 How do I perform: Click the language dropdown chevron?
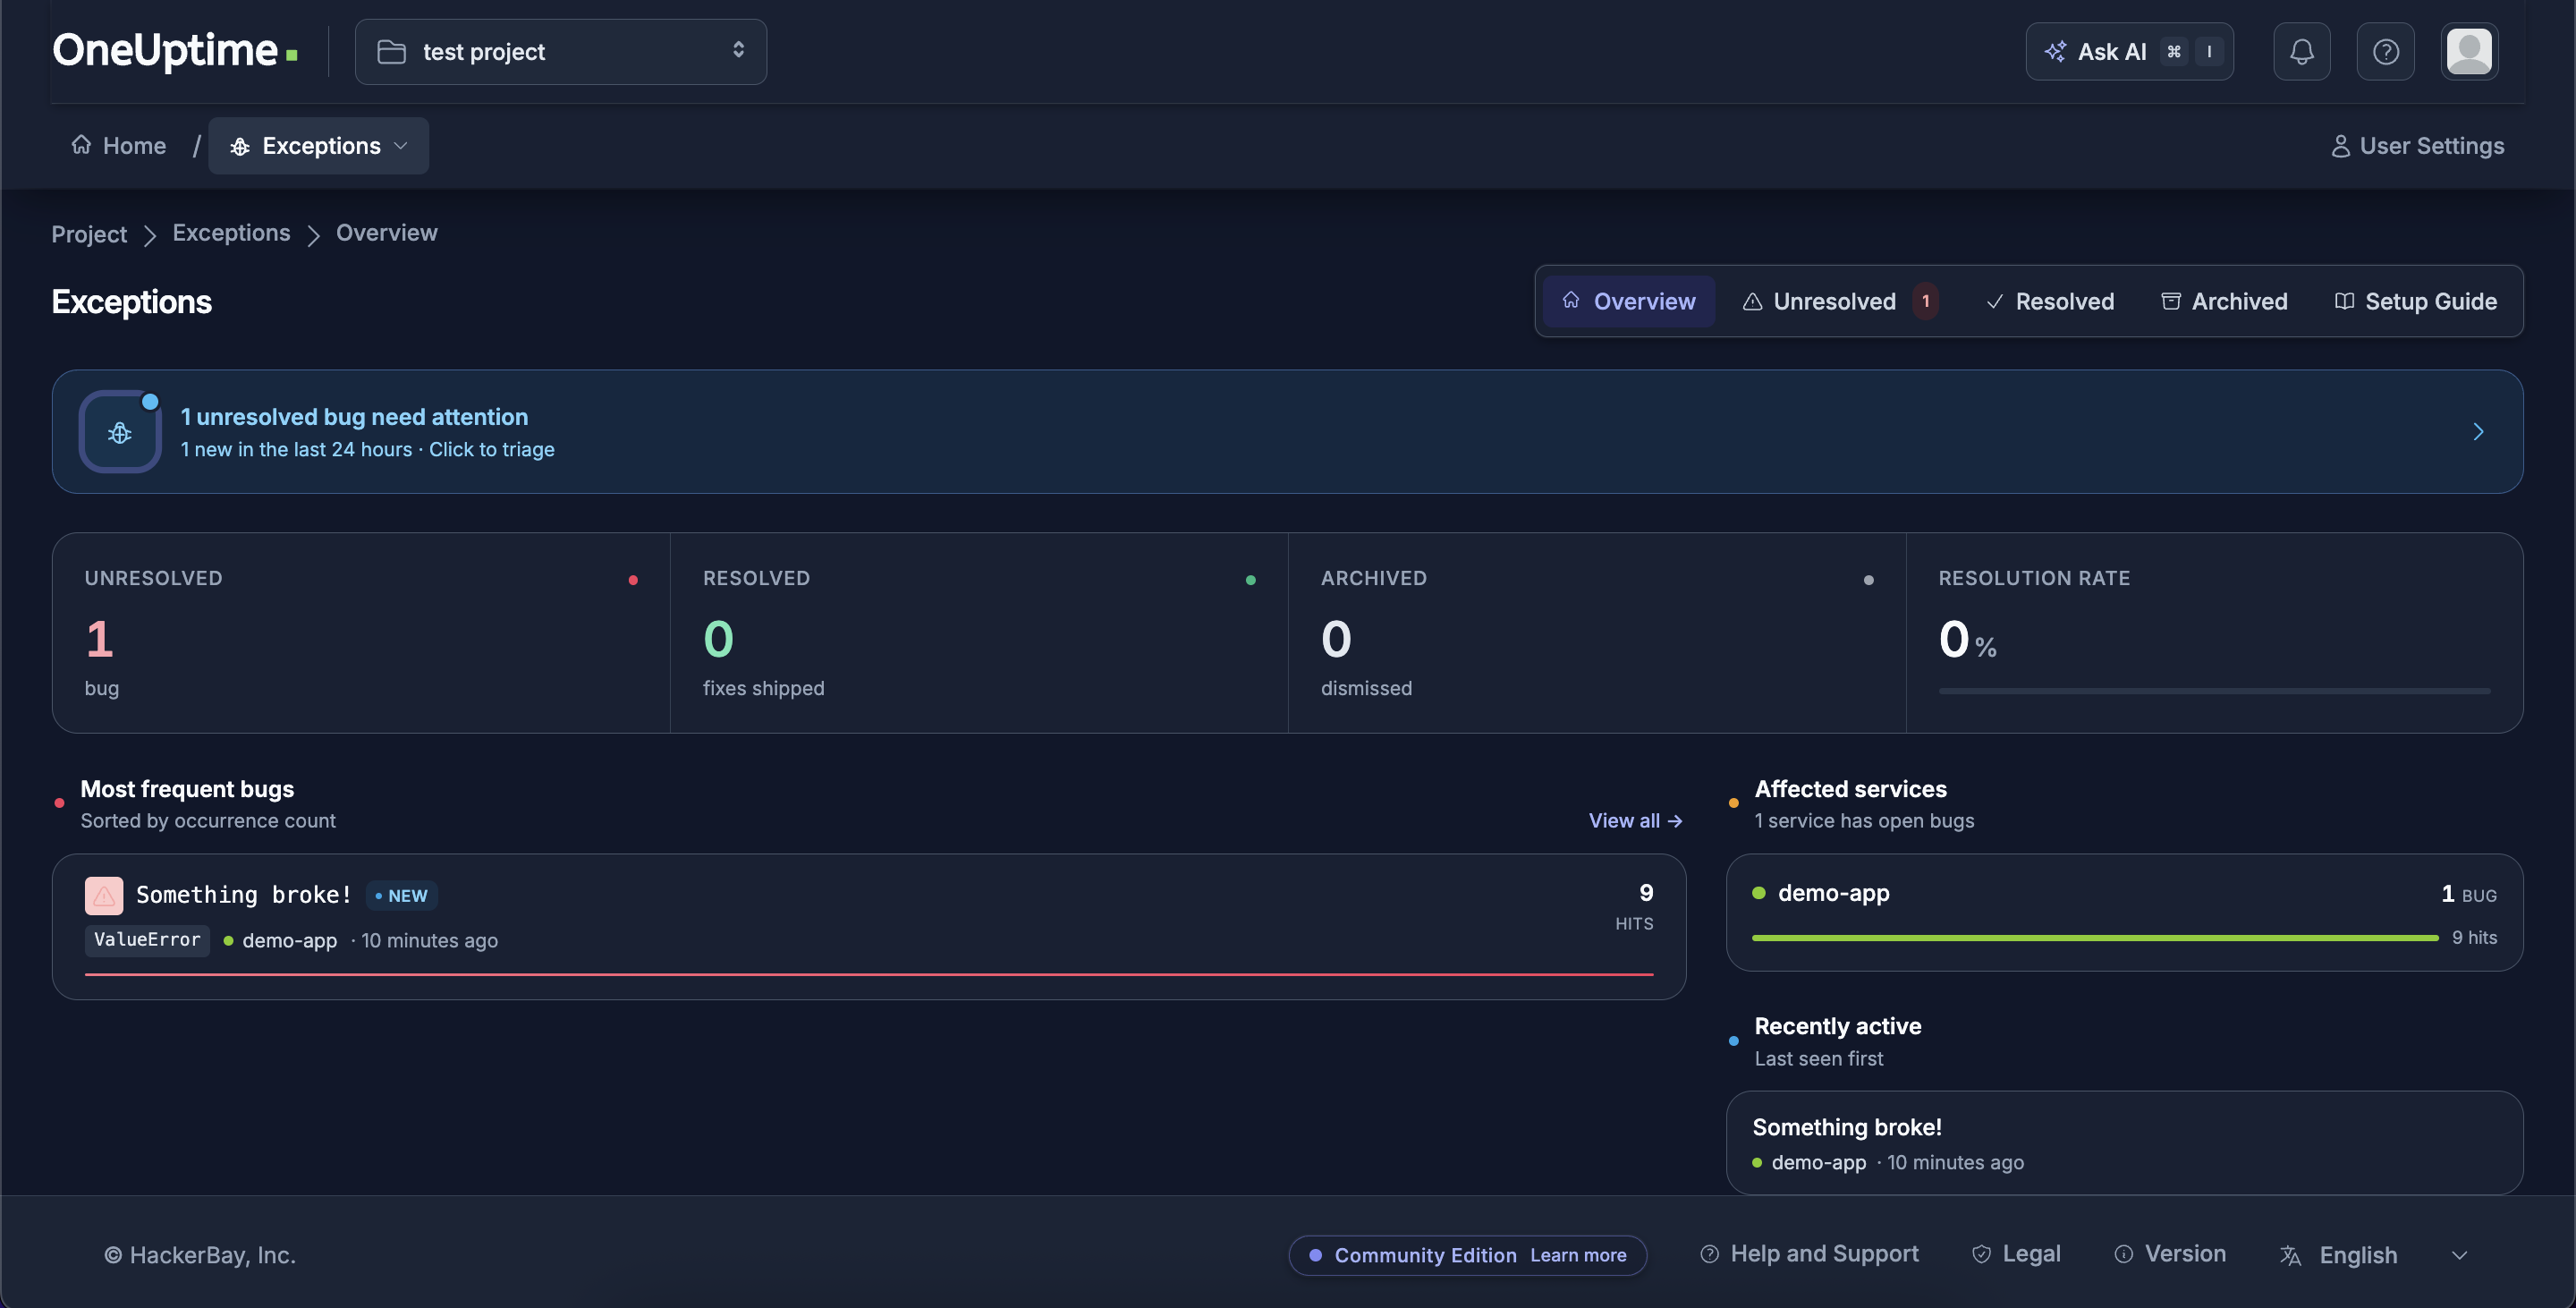pos(2460,1255)
